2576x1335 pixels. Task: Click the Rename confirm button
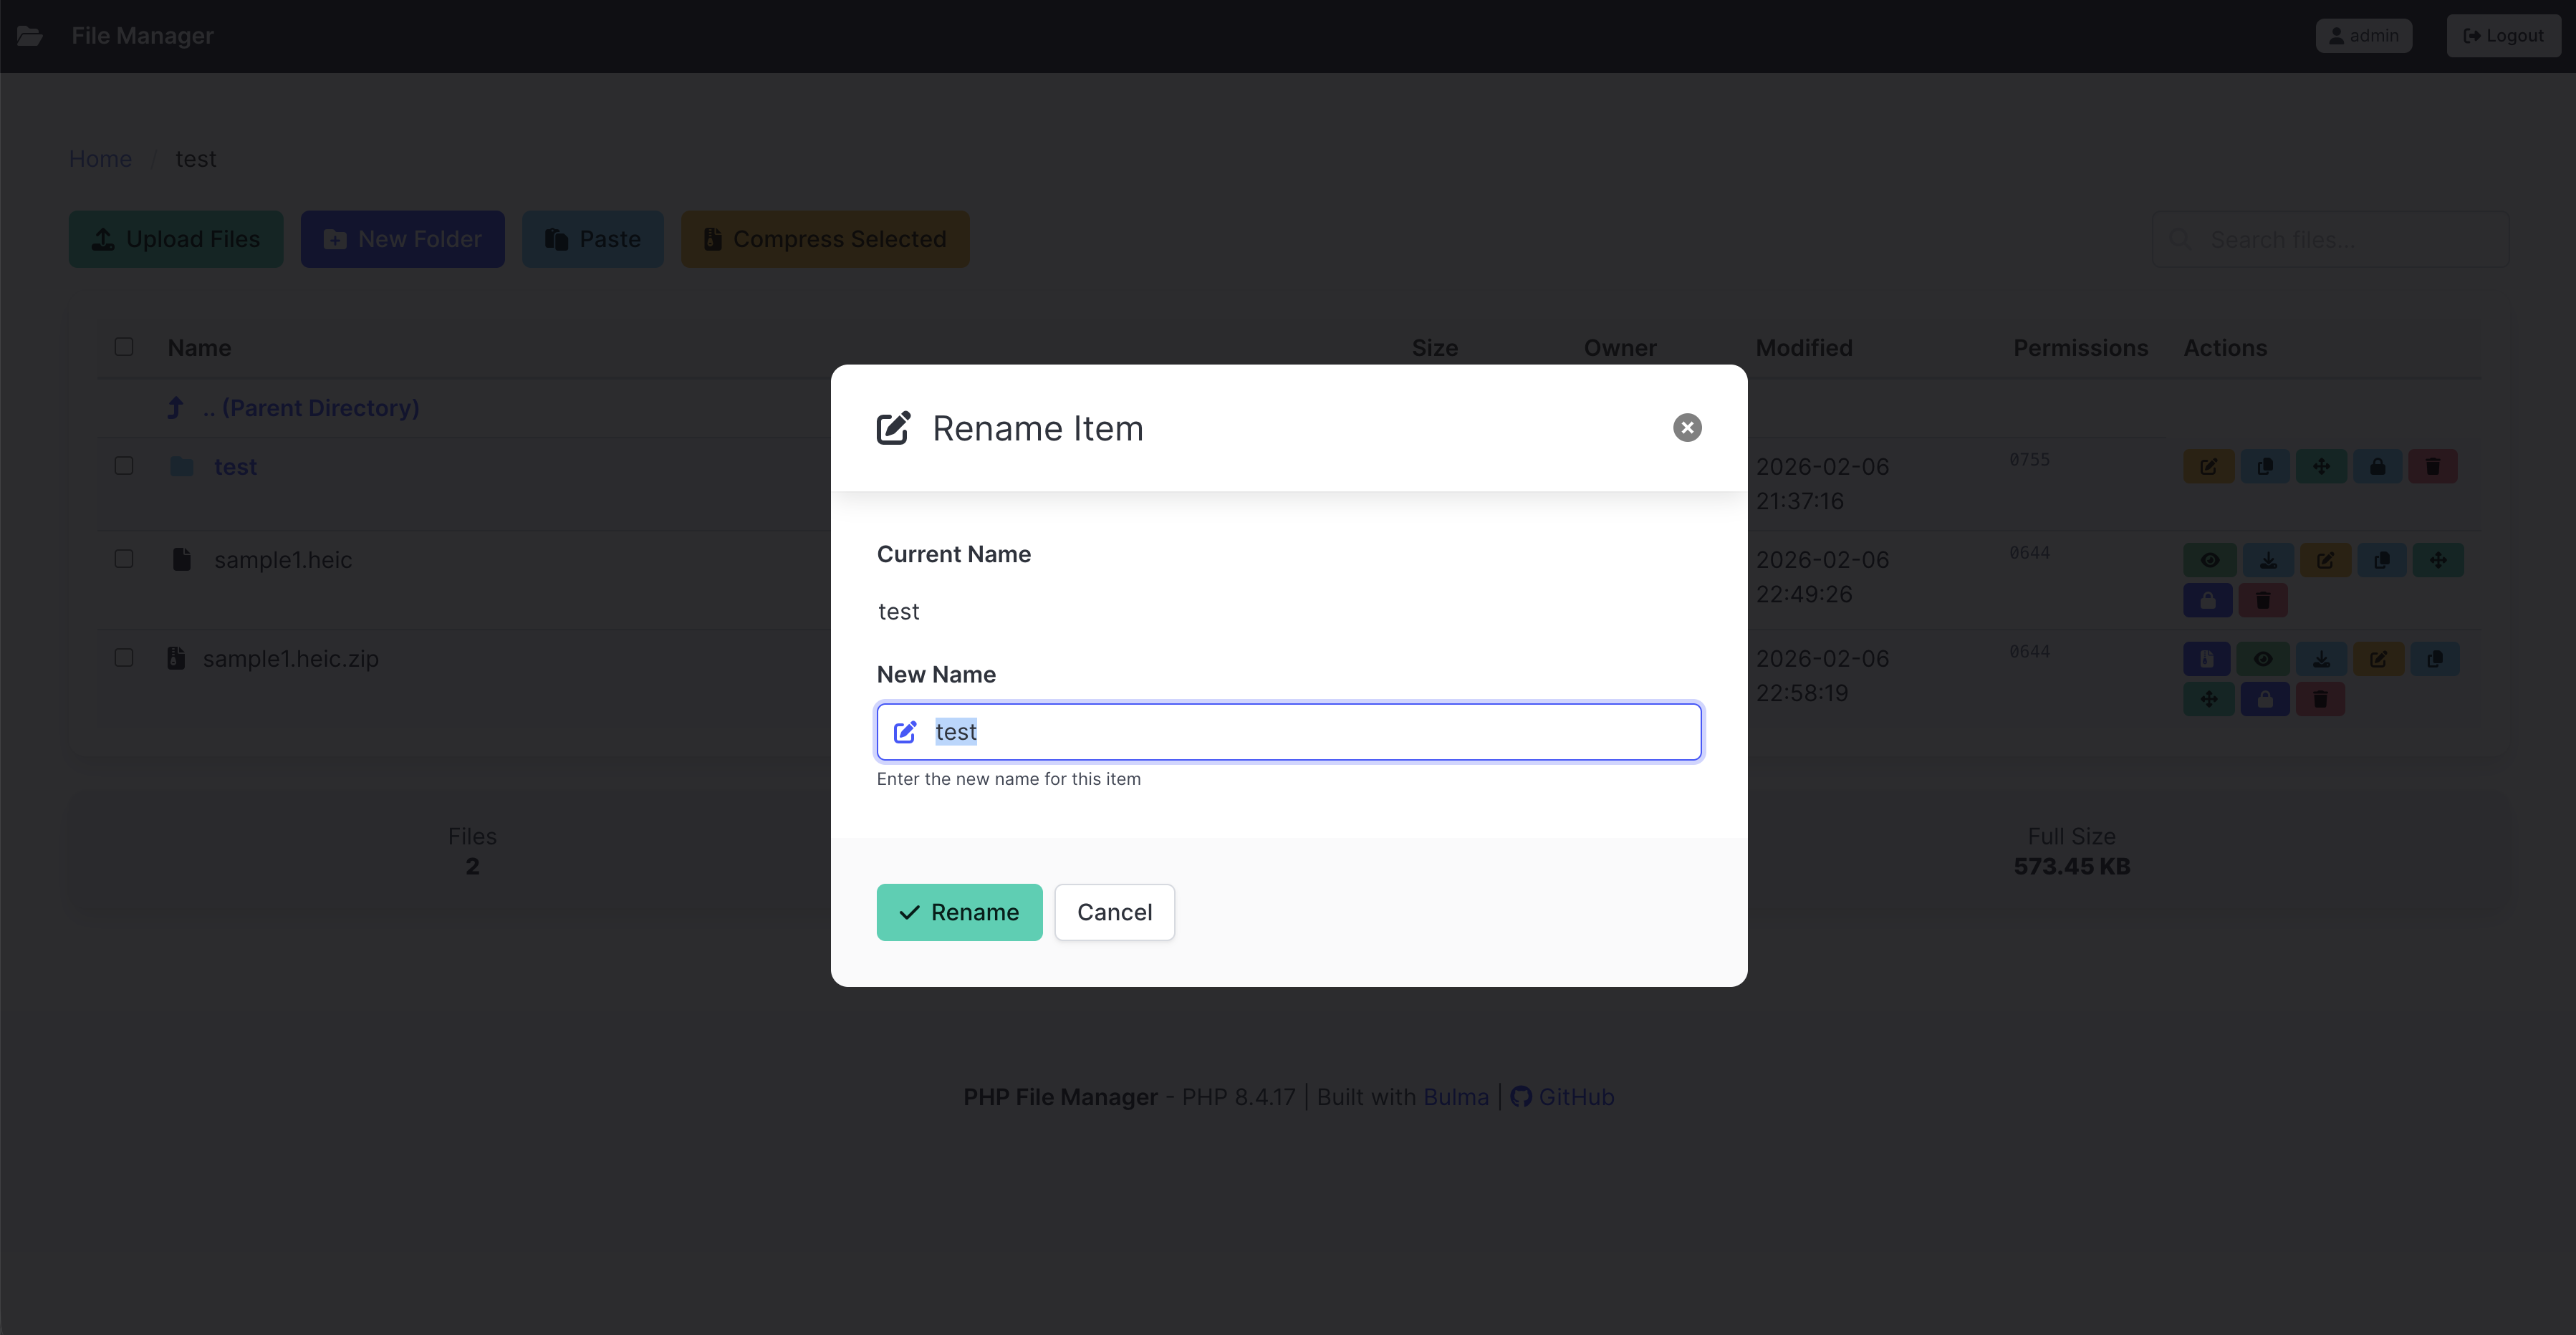(959, 912)
